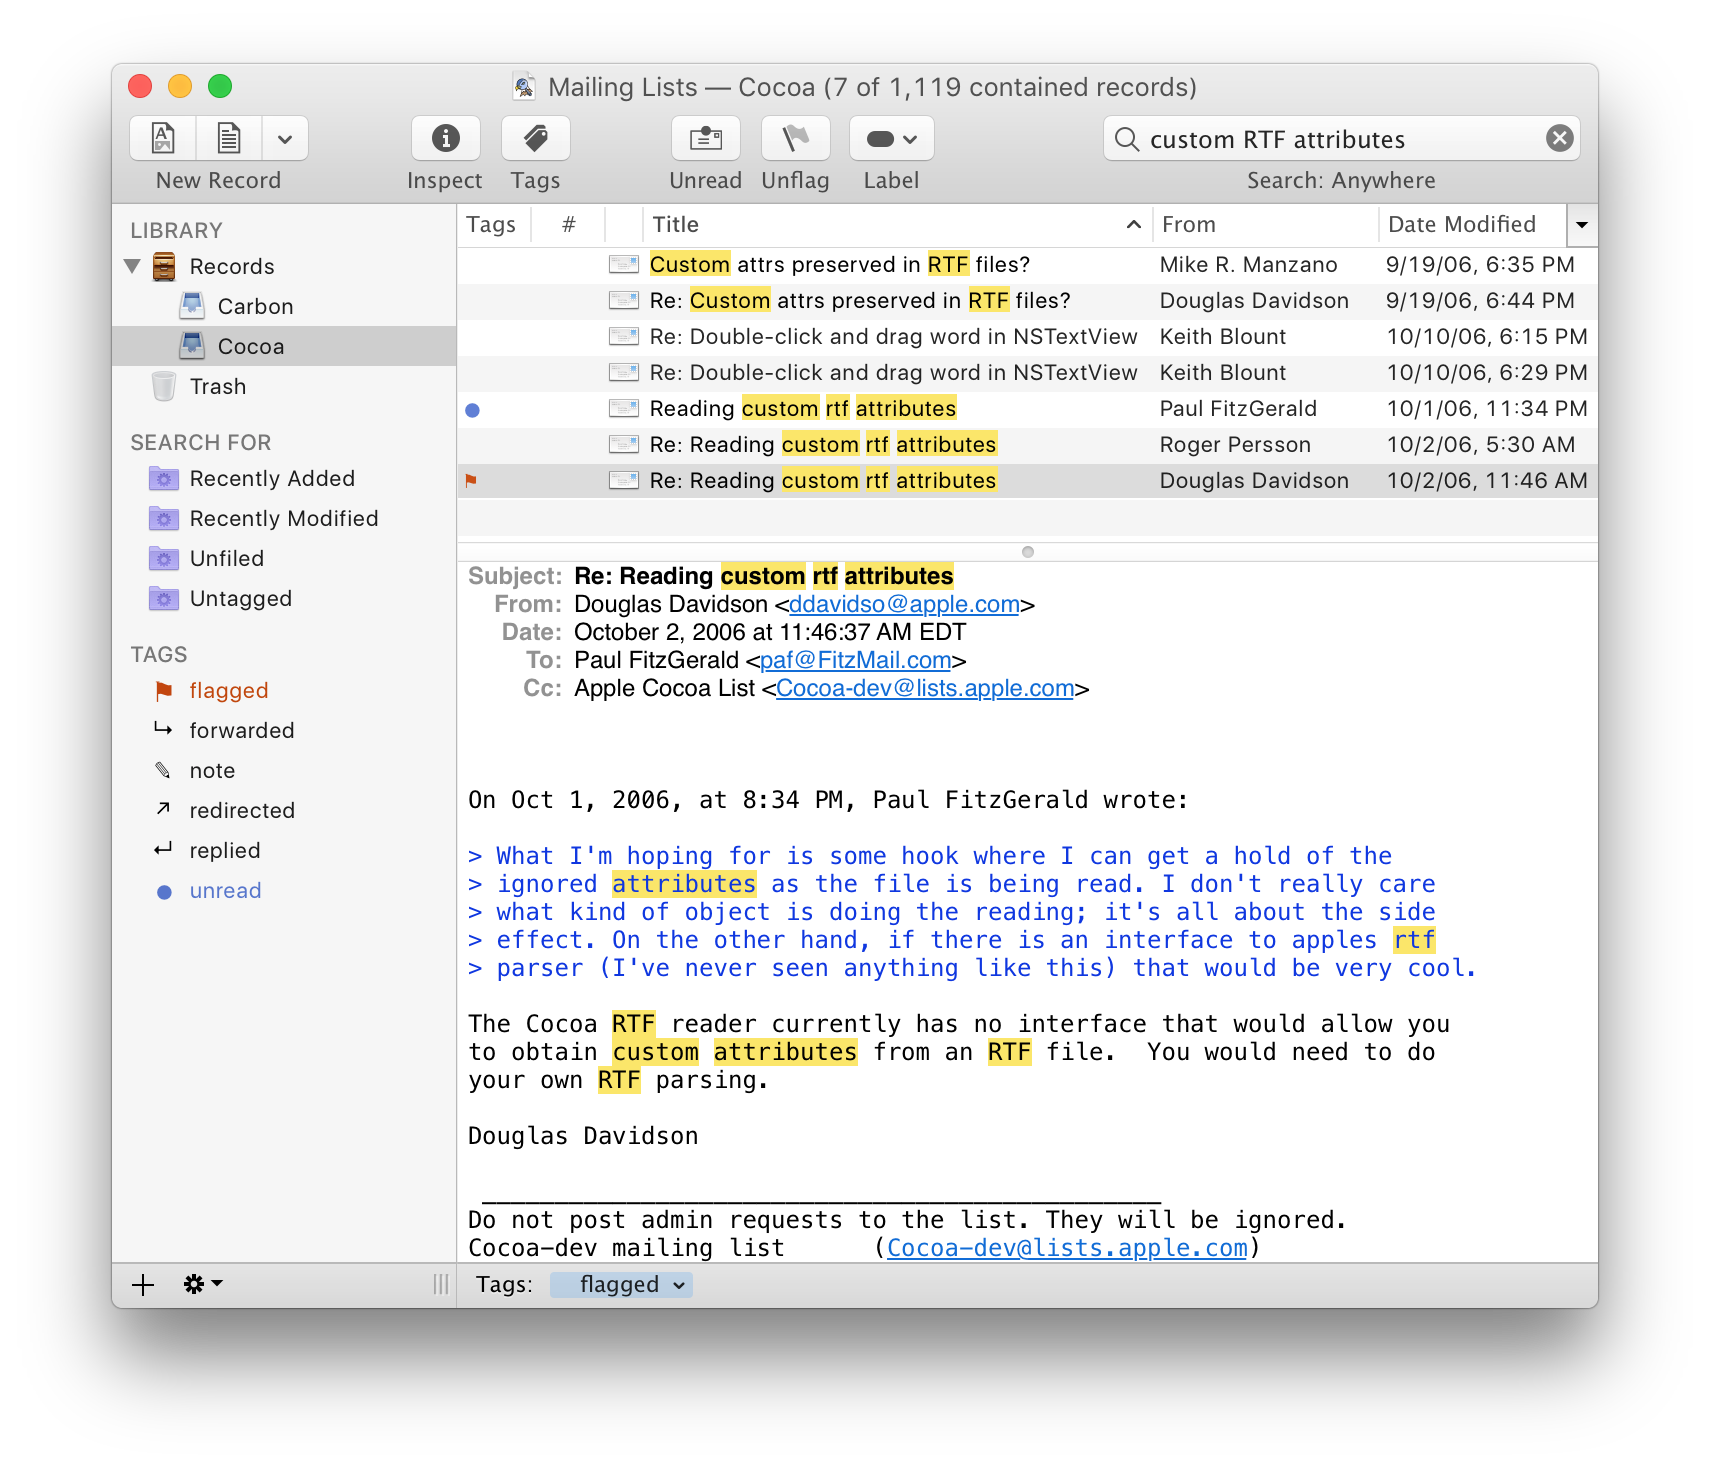The image size is (1710, 1468).
Task: Click the add plus button at bottom
Action: 143,1285
